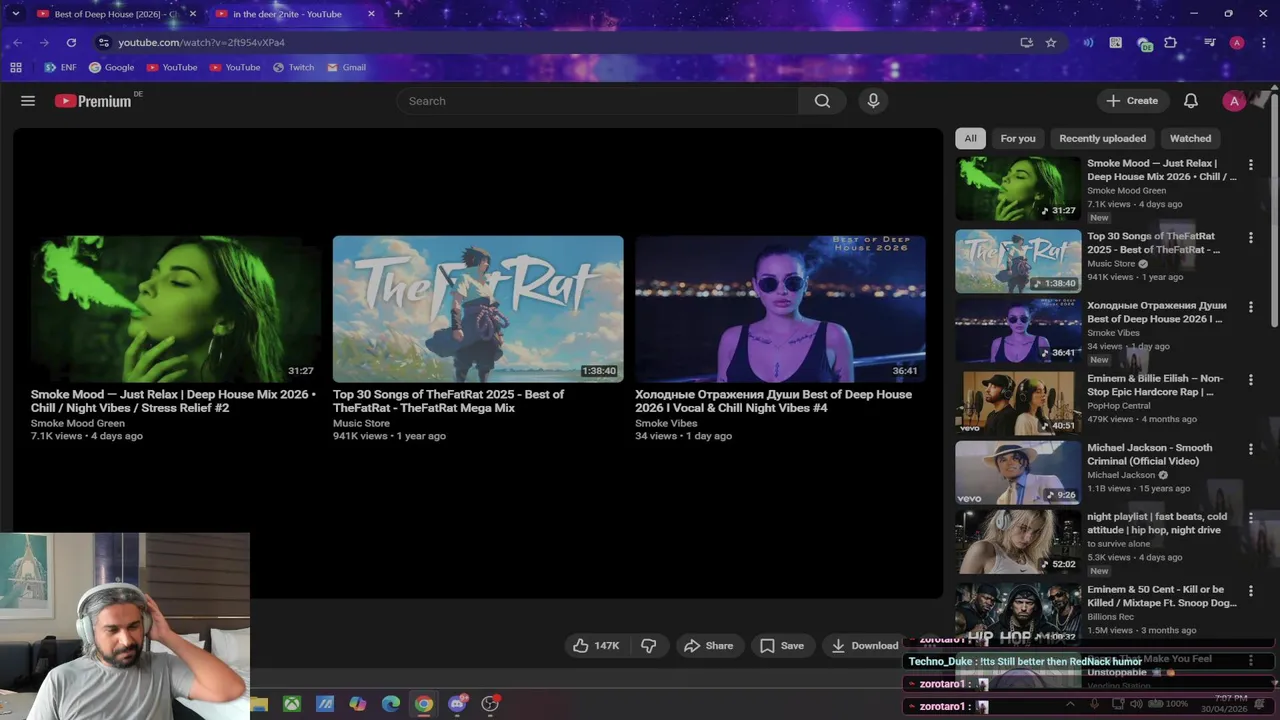The width and height of the screenshot is (1280, 720).
Task: Click the page vertical scrollbar thumb
Action: click(x=1274, y=208)
